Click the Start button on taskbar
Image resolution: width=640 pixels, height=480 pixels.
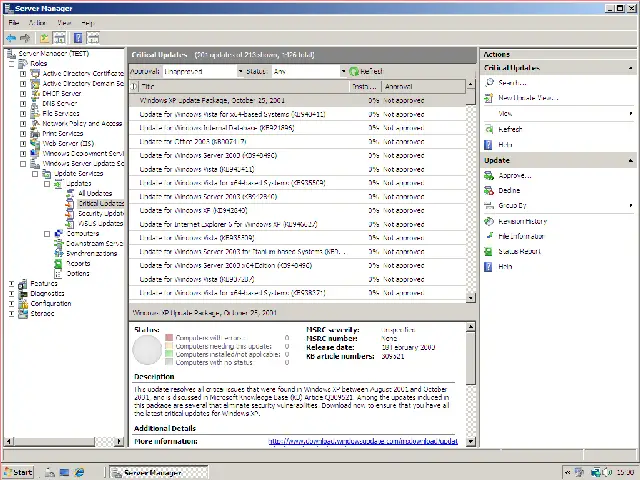click(x=18, y=472)
